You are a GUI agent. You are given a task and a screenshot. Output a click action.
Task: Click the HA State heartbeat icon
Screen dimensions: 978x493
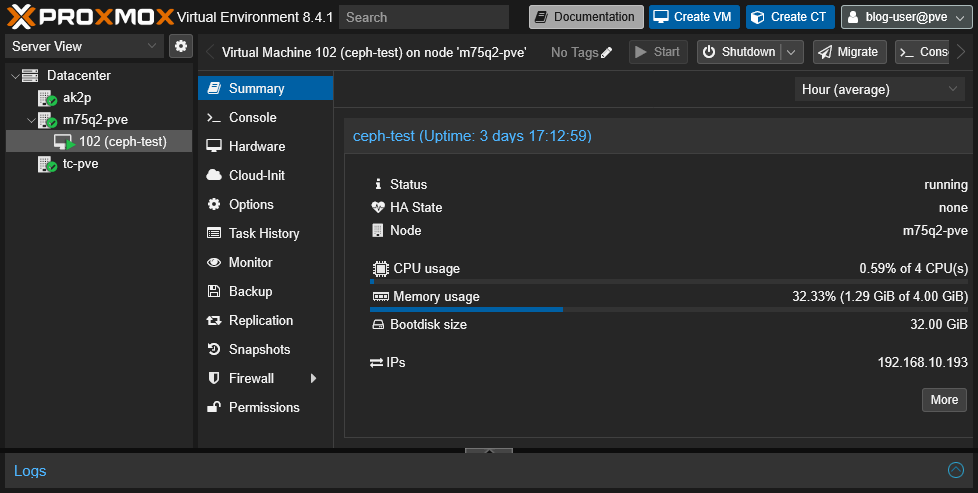[x=378, y=207]
